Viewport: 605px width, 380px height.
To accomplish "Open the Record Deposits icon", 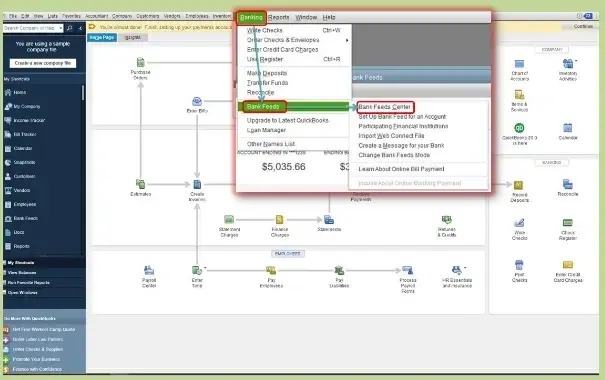I will pyautogui.click(x=519, y=185).
